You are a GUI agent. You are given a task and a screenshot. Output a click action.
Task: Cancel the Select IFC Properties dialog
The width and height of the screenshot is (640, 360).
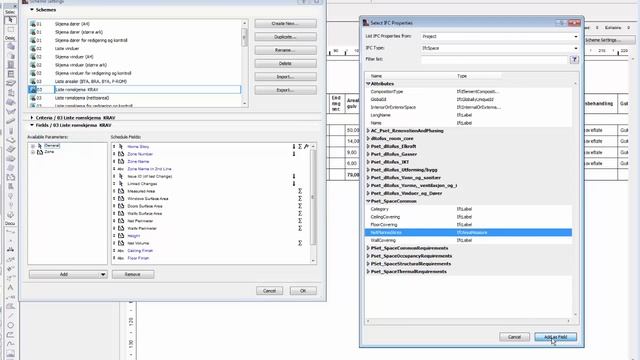(514, 337)
